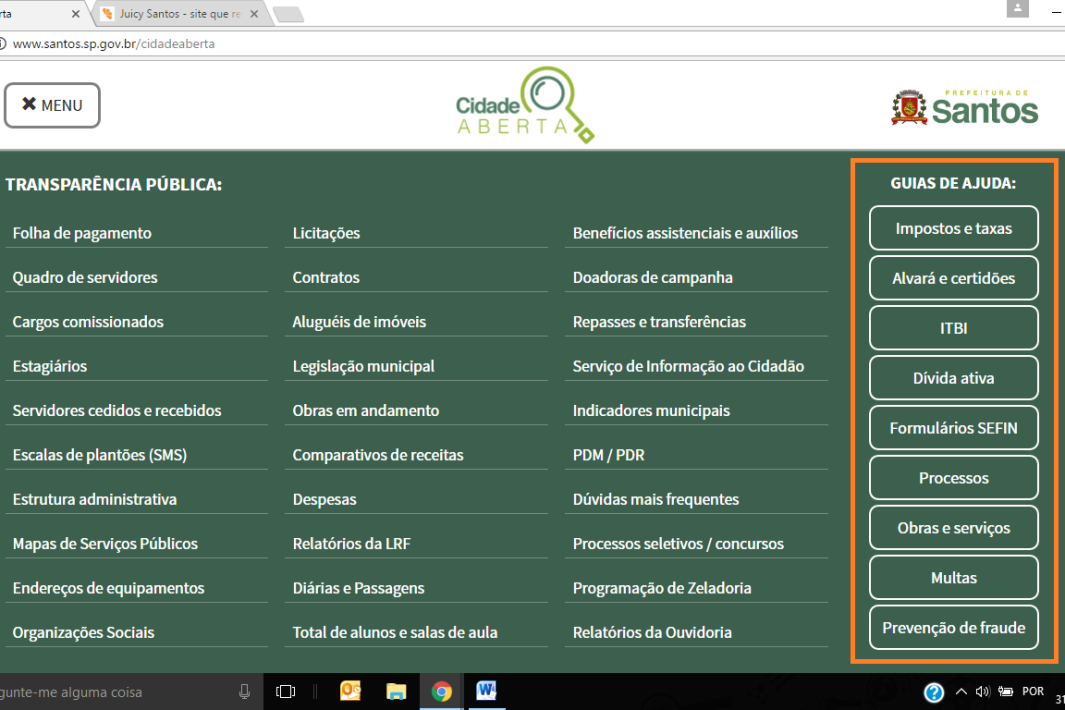The height and width of the screenshot is (710, 1065).
Task: Open the site MENU button
Action: click(52, 105)
